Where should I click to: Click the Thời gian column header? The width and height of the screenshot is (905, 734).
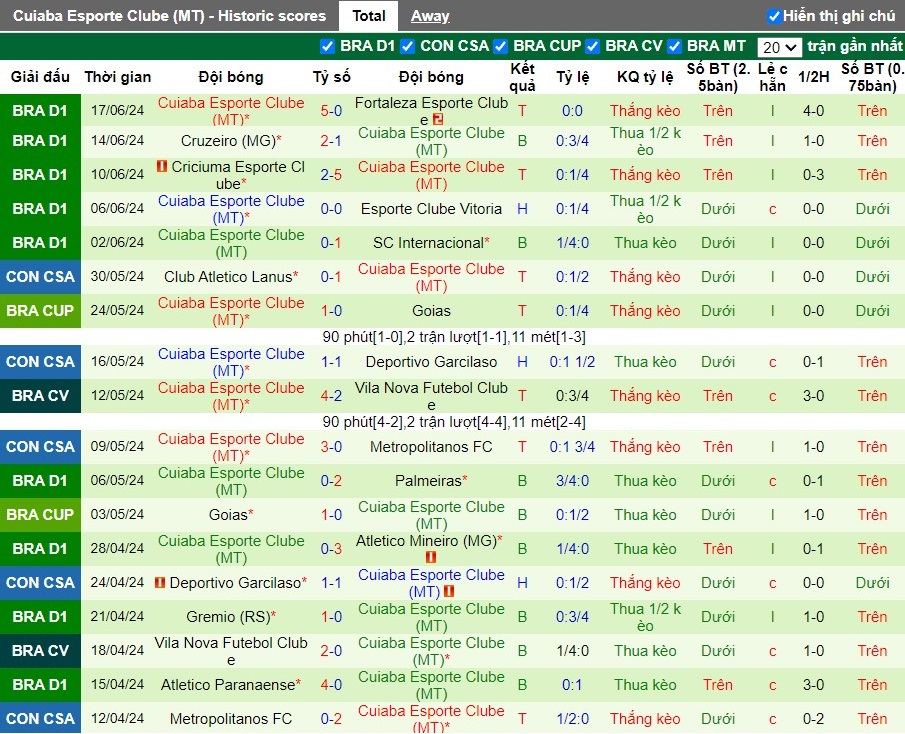coord(118,77)
